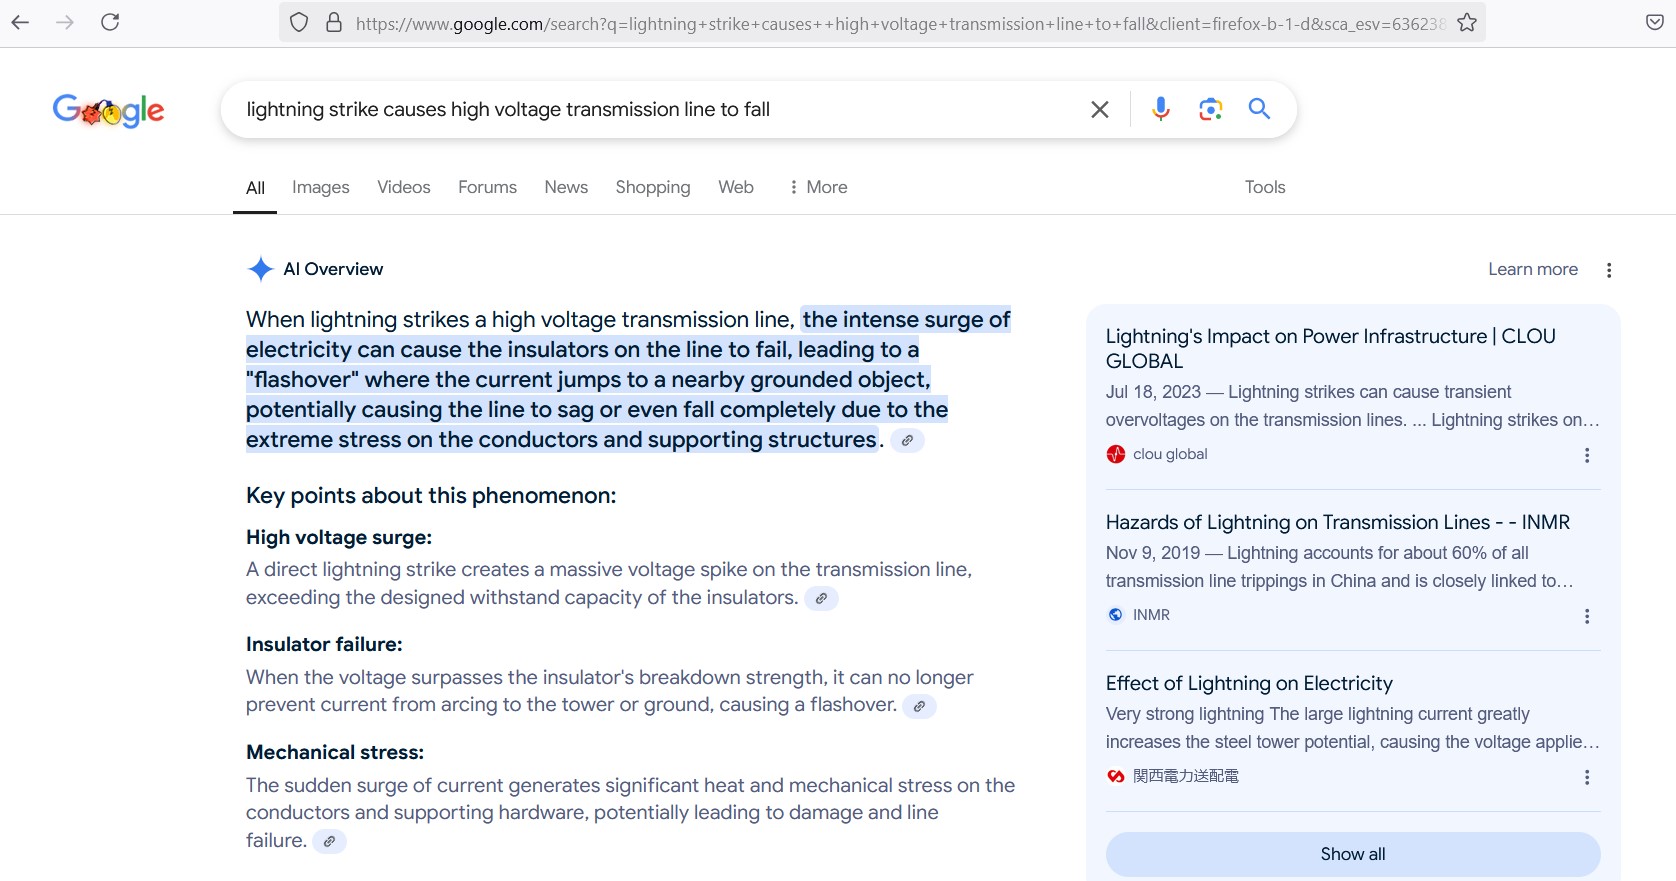
Task: Expand the More search filters menu
Action: pyautogui.click(x=817, y=187)
